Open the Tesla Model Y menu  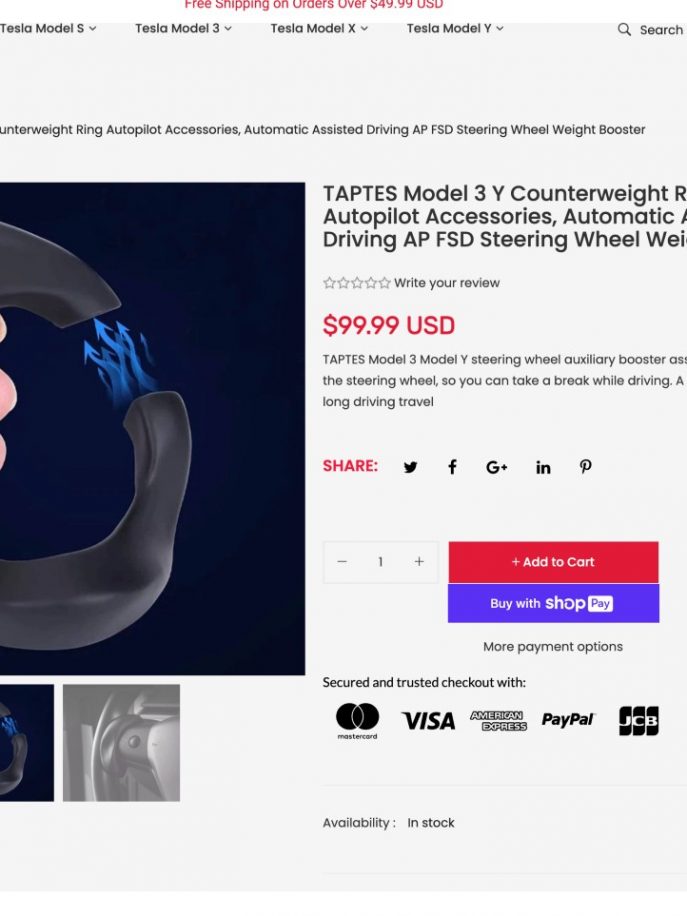455,28
